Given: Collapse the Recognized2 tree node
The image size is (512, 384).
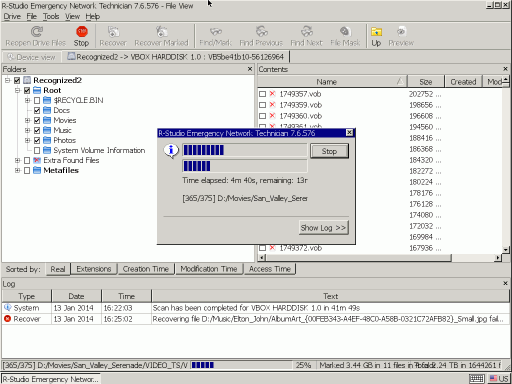Looking at the screenshot, I should [x=8, y=80].
